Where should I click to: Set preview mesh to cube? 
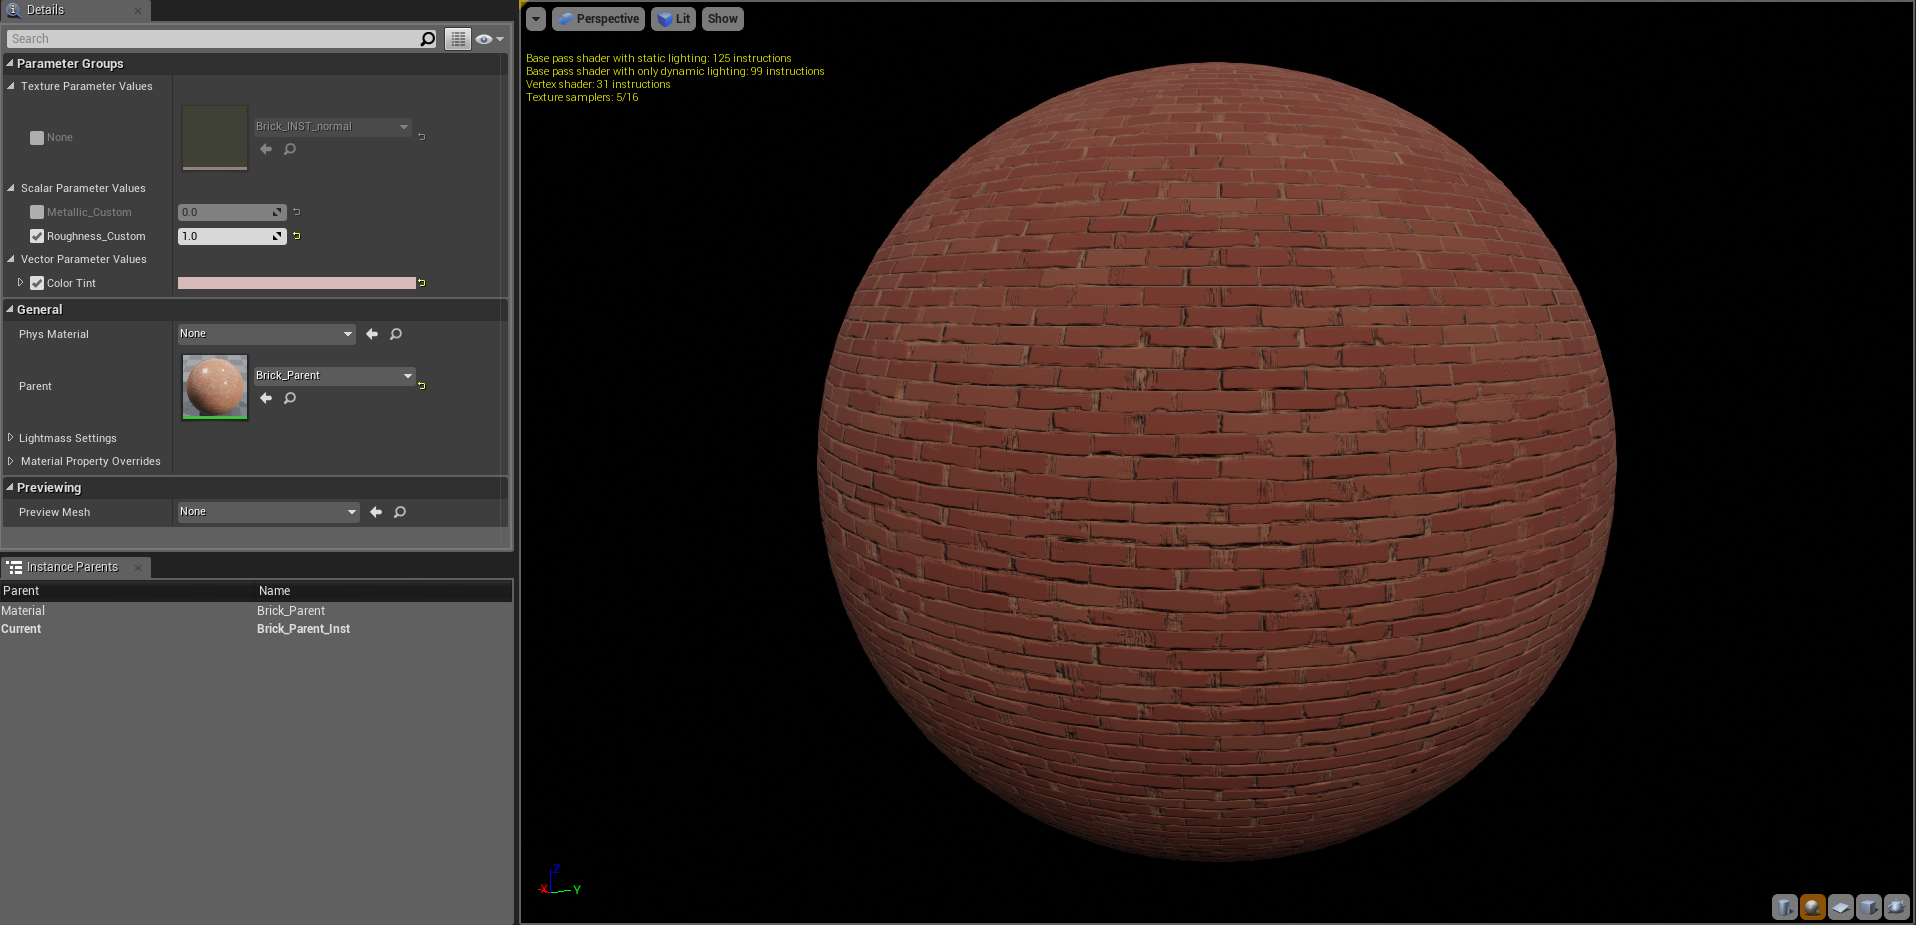(x=1868, y=907)
